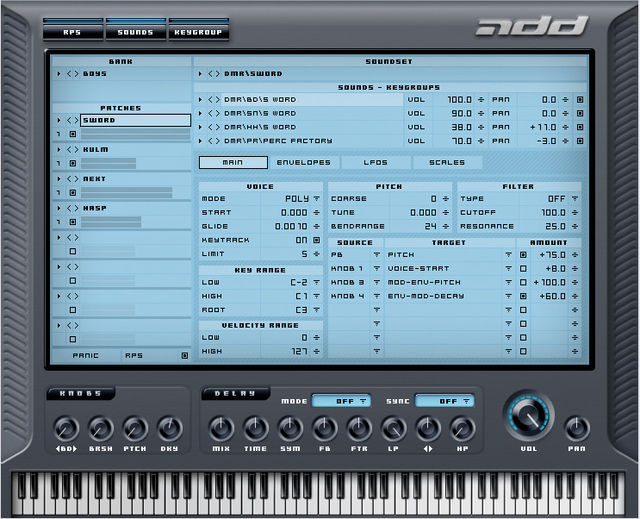Click the BD knob
Image resolution: width=640 pixels, height=519 pixels.
coord(66,429)
